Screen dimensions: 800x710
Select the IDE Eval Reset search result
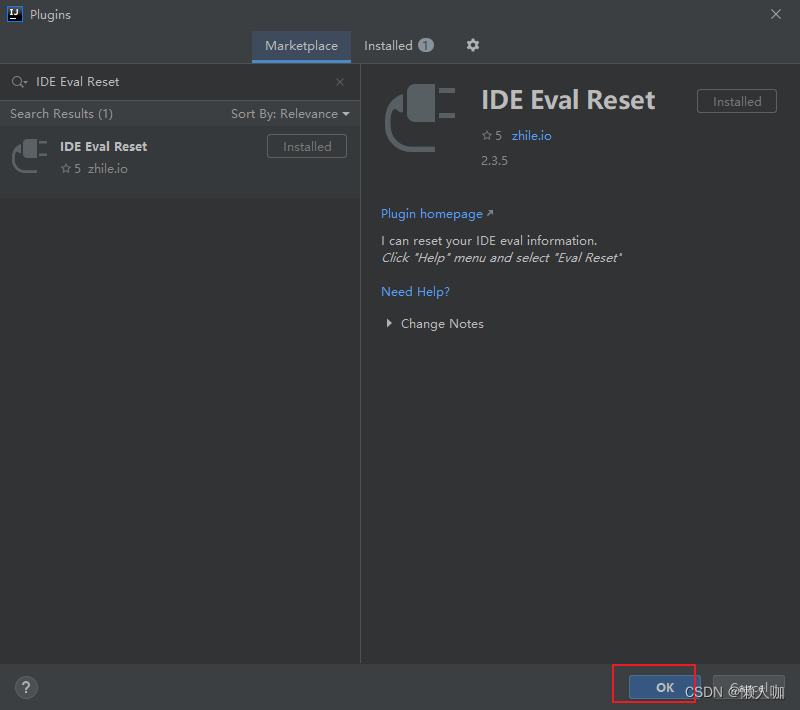pos(180,162)
